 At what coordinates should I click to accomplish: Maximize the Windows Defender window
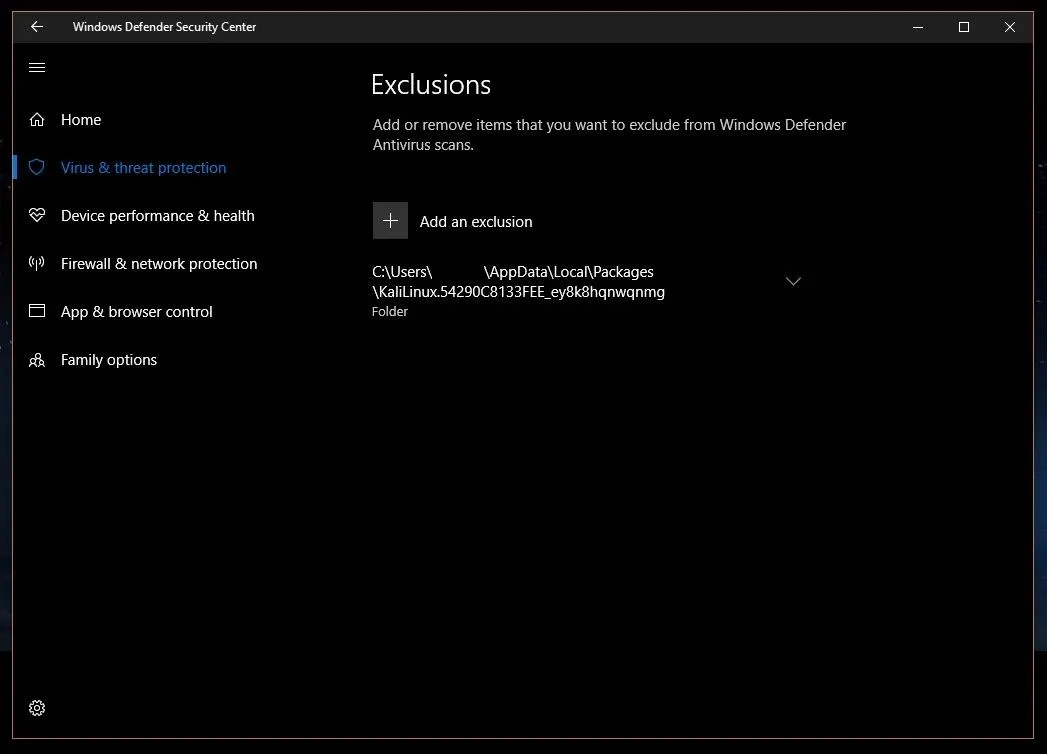(964, 27)
